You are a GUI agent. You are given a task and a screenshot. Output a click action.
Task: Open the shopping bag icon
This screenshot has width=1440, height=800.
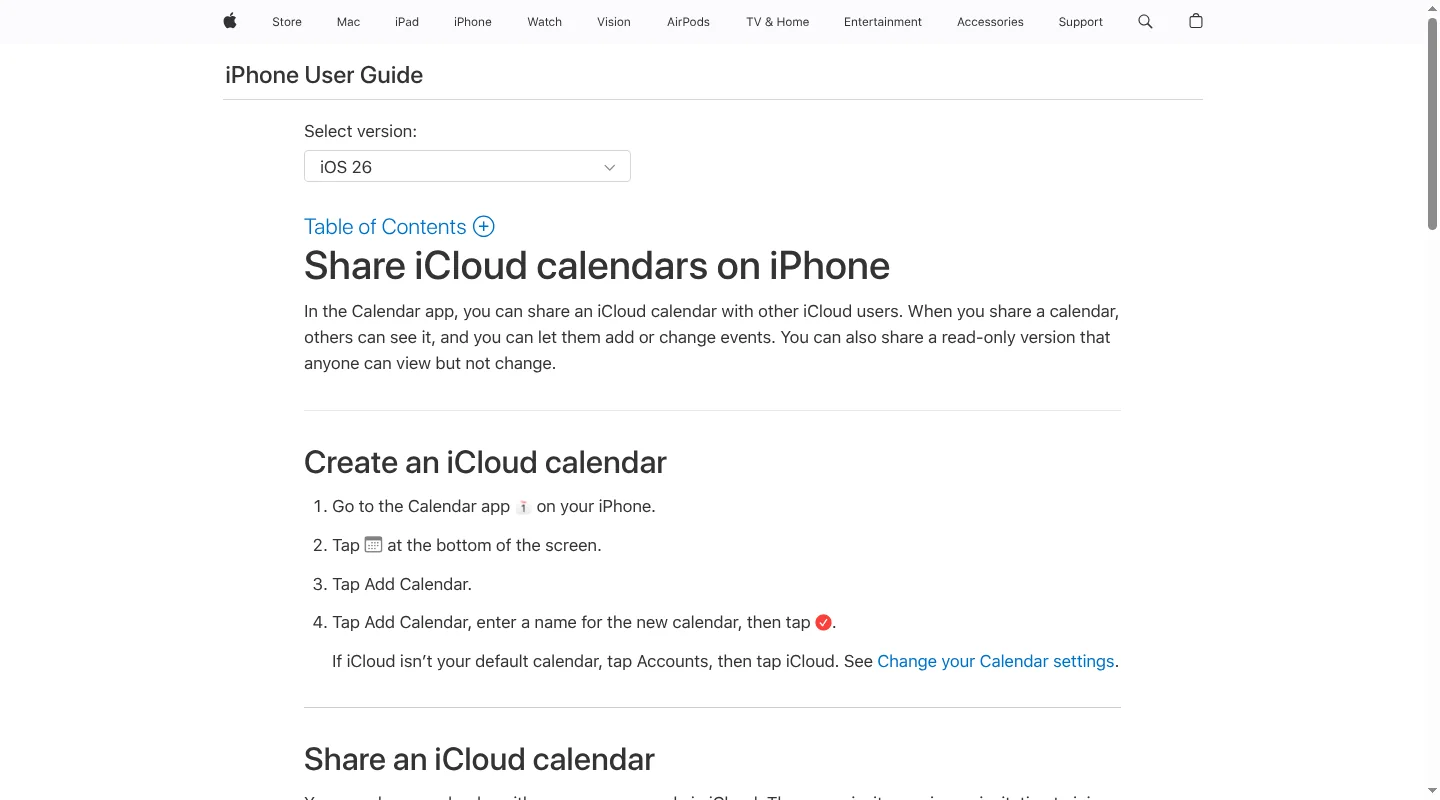click(x=1195, y=21)
